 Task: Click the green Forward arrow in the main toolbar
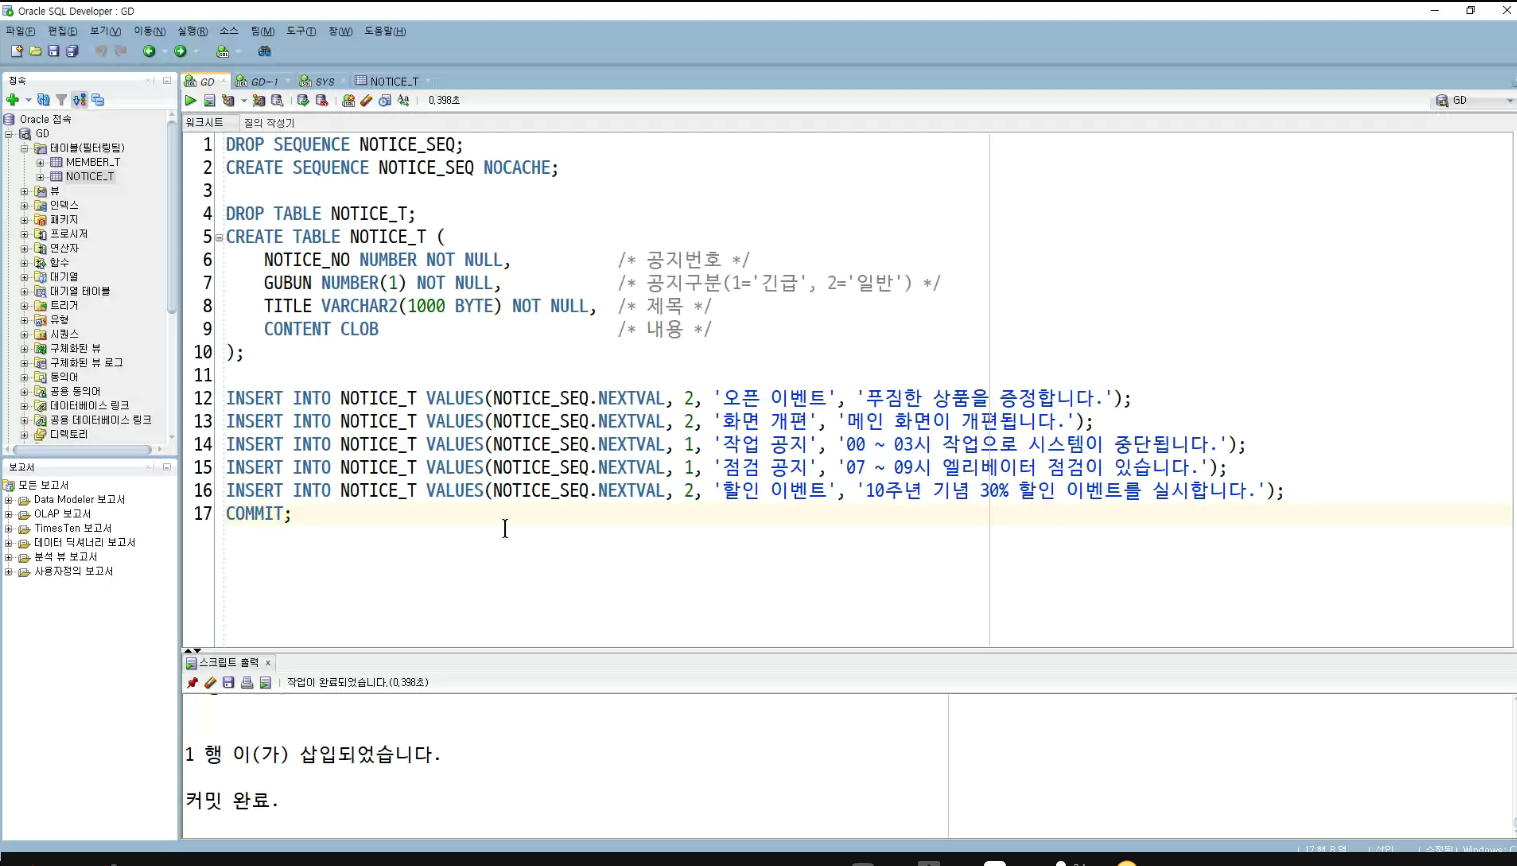[180, 51]
